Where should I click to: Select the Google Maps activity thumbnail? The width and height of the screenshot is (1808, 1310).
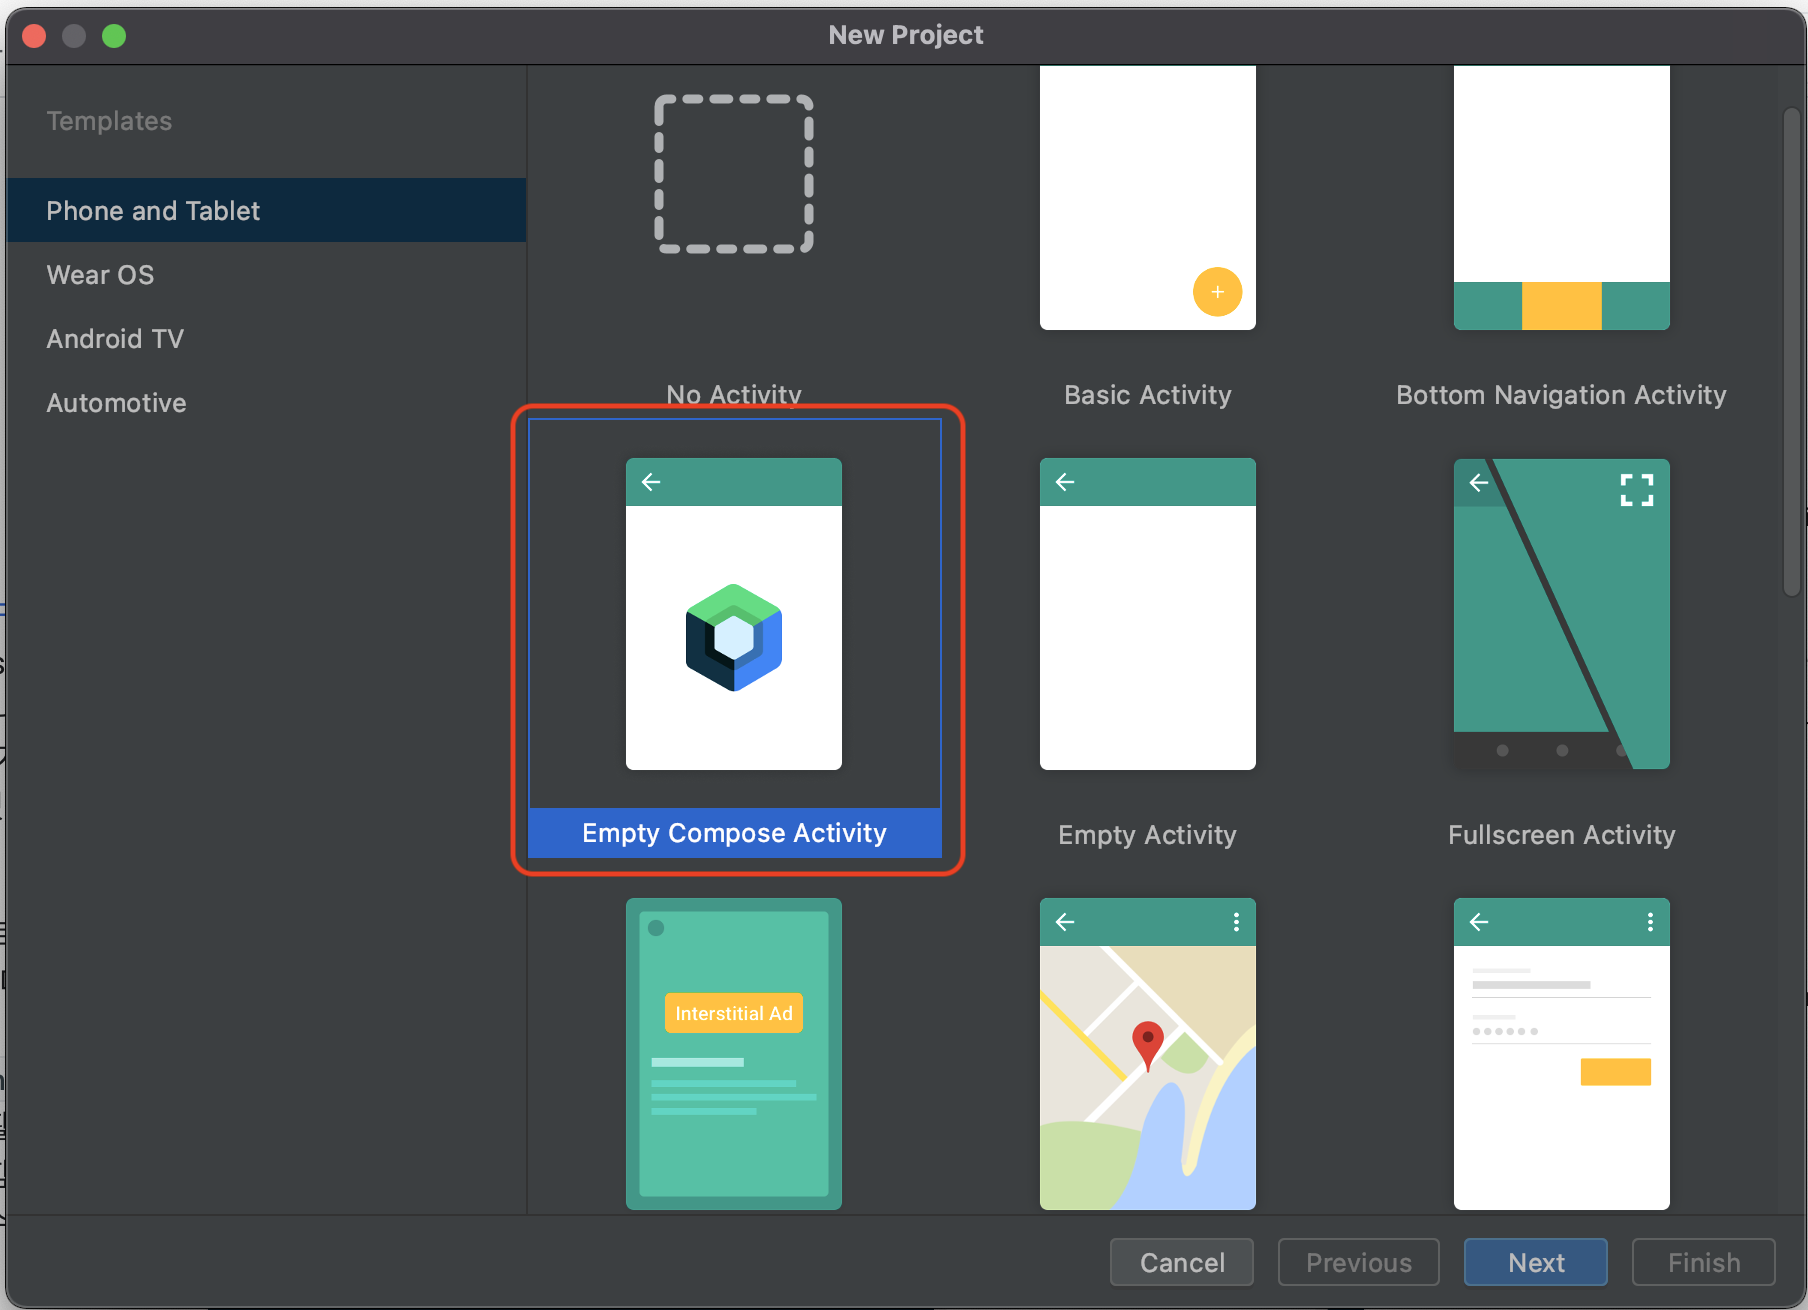[x=1148, y=1054]
